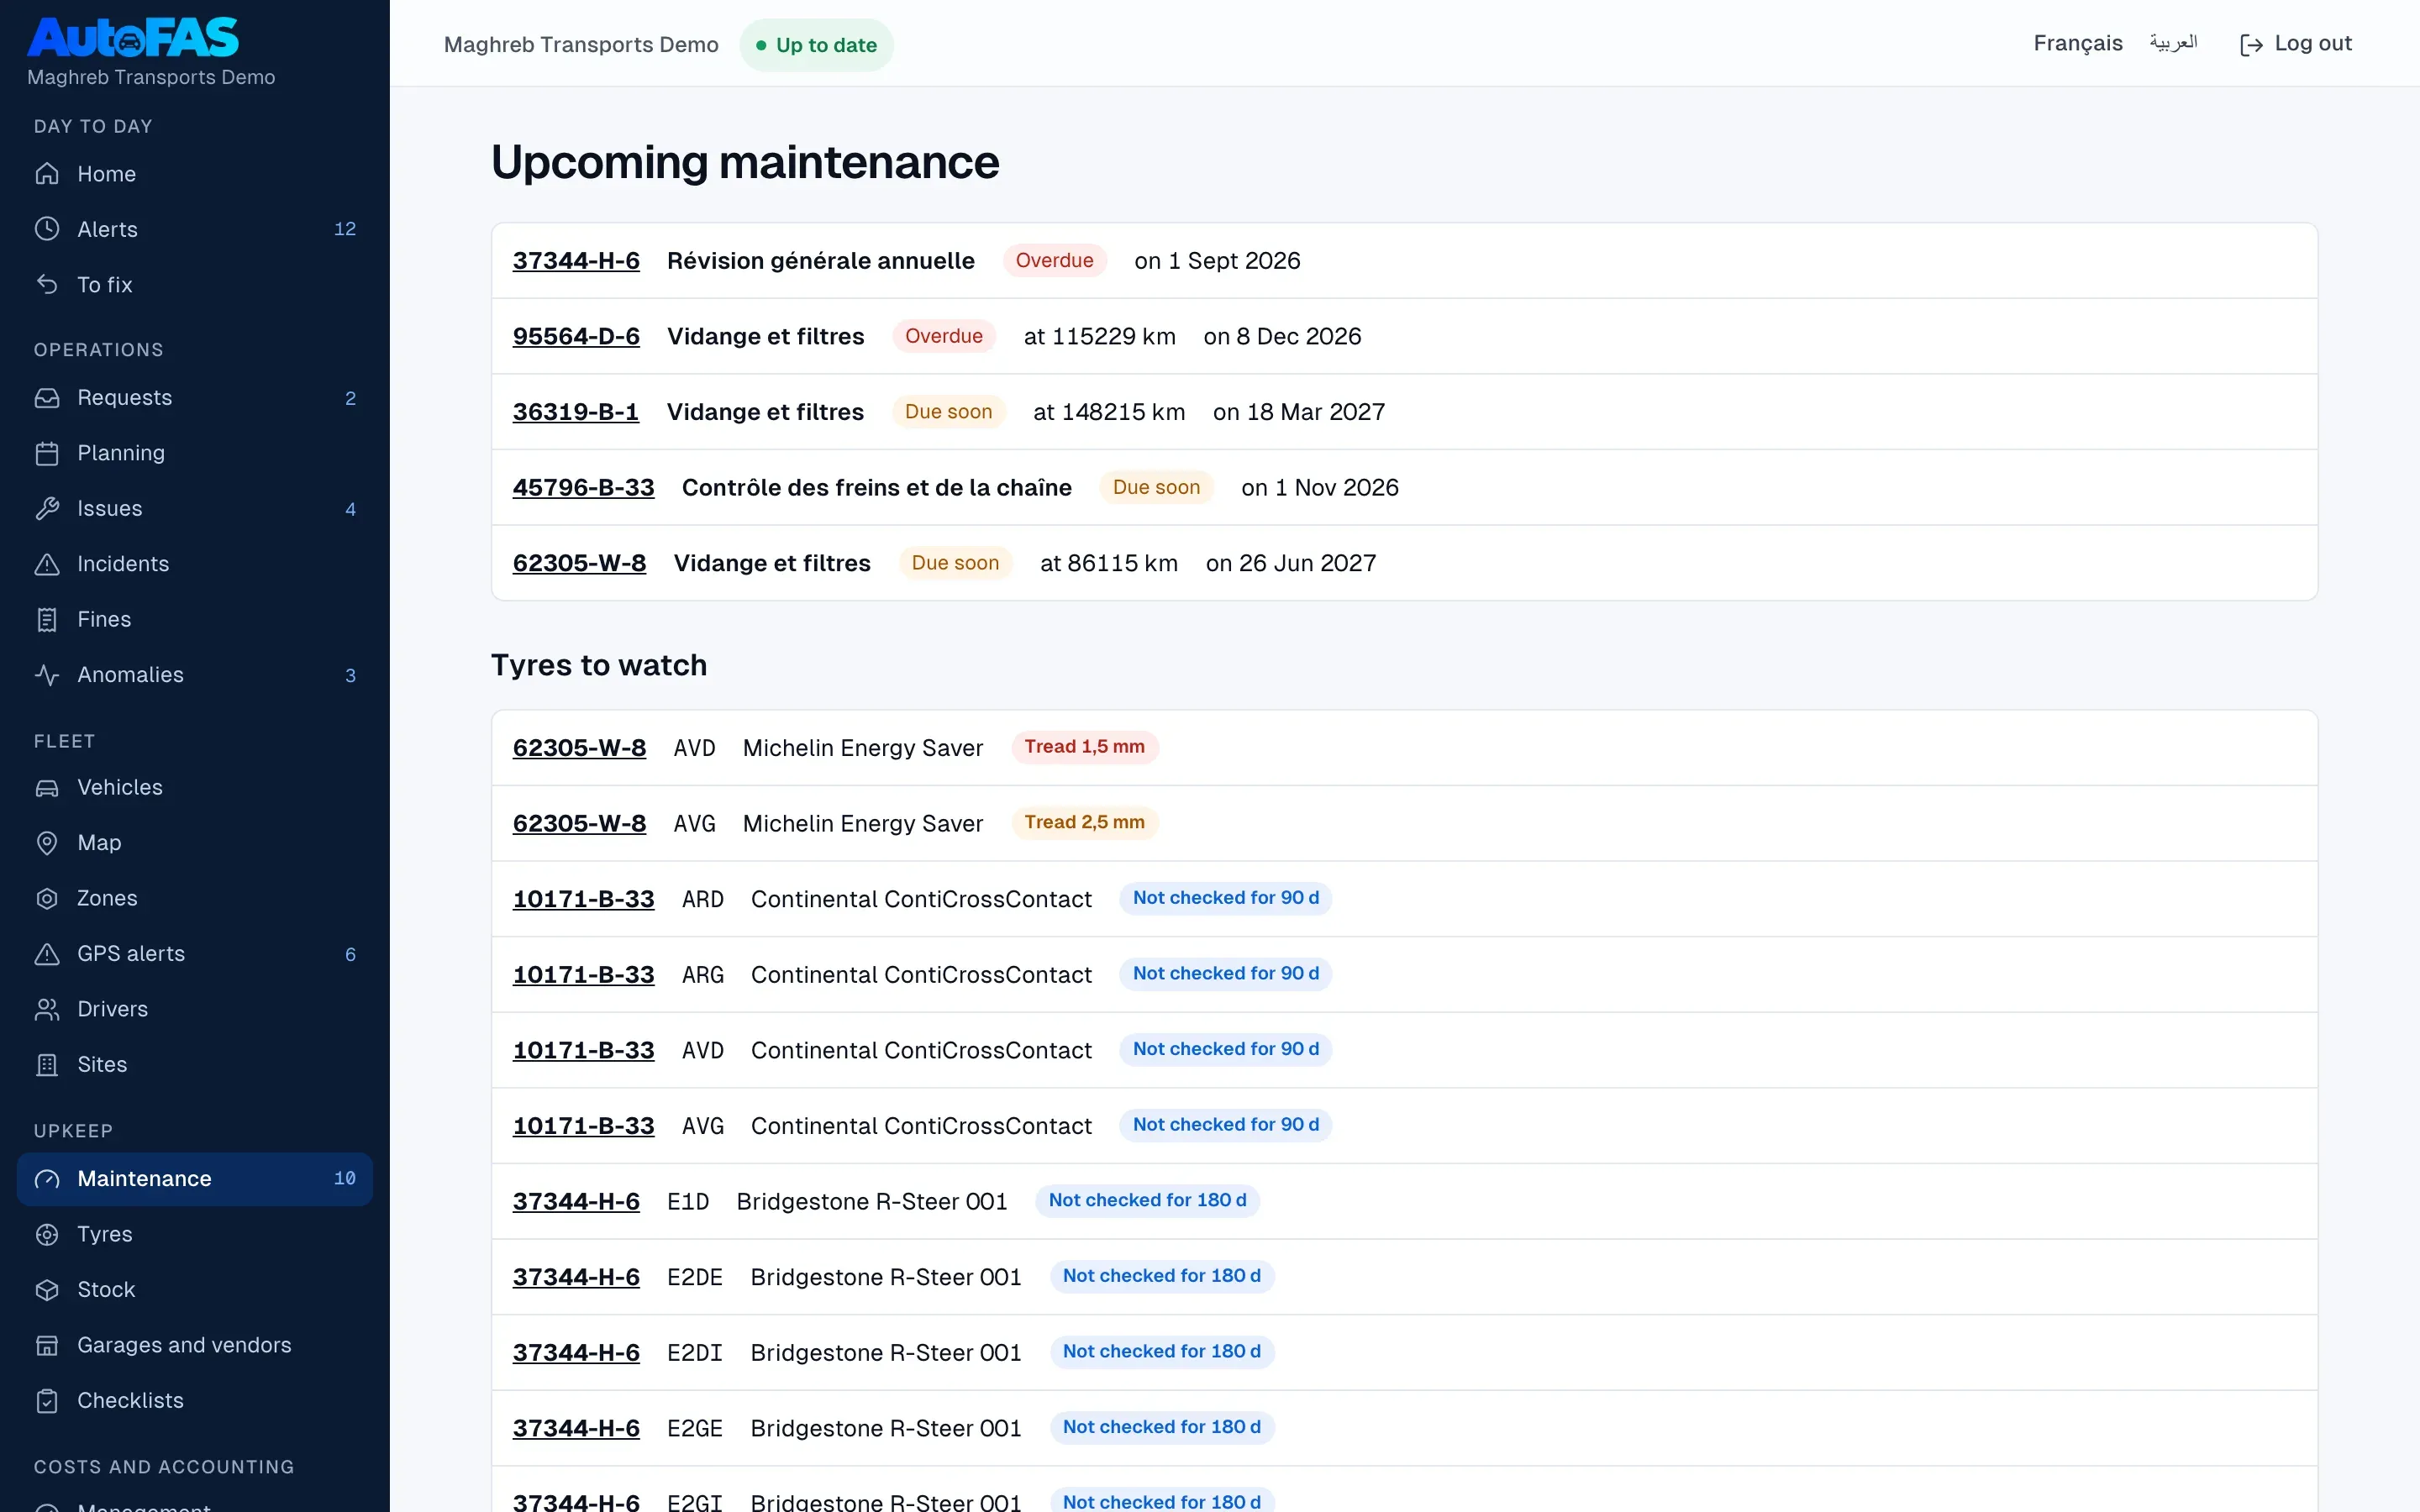Open 37344-H-6 link in E2DE tyre row
This screenshot has width=2420, height=1512.
point(576,1277)
